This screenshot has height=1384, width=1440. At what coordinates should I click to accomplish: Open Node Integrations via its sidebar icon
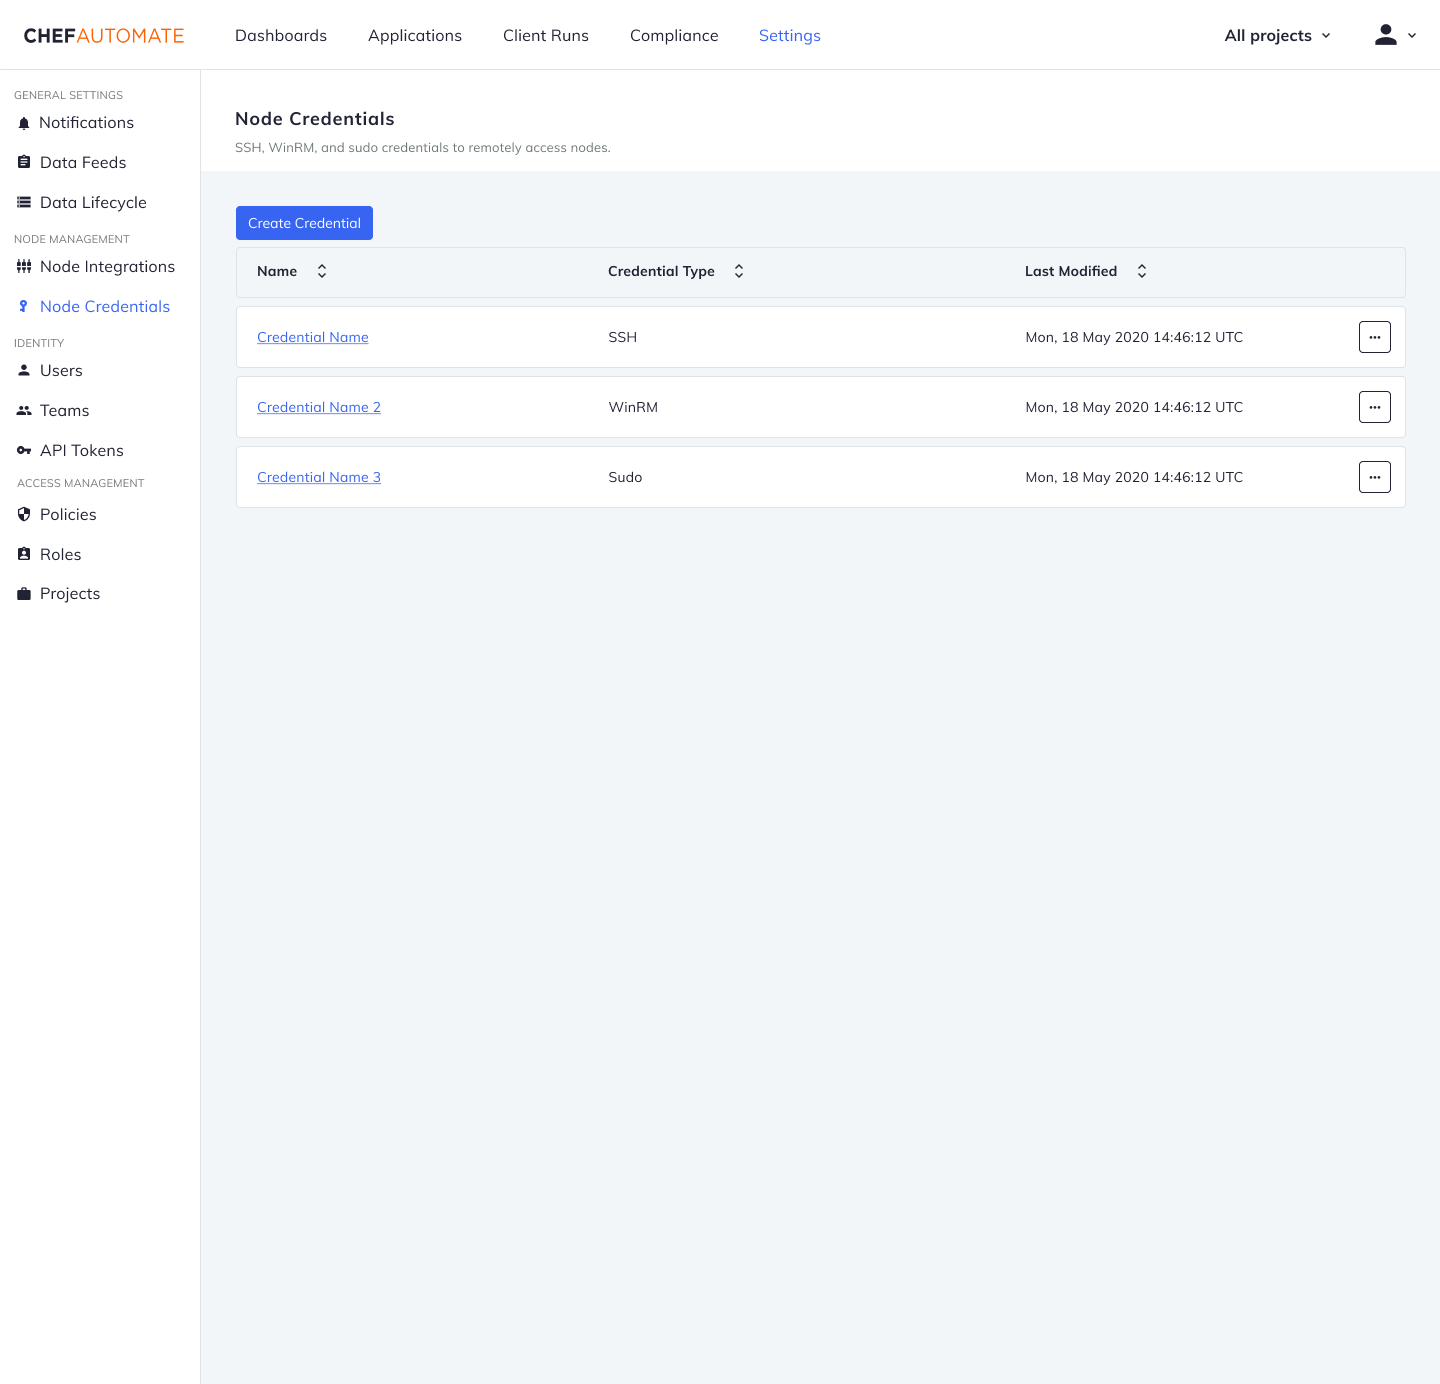coord(24,266)
